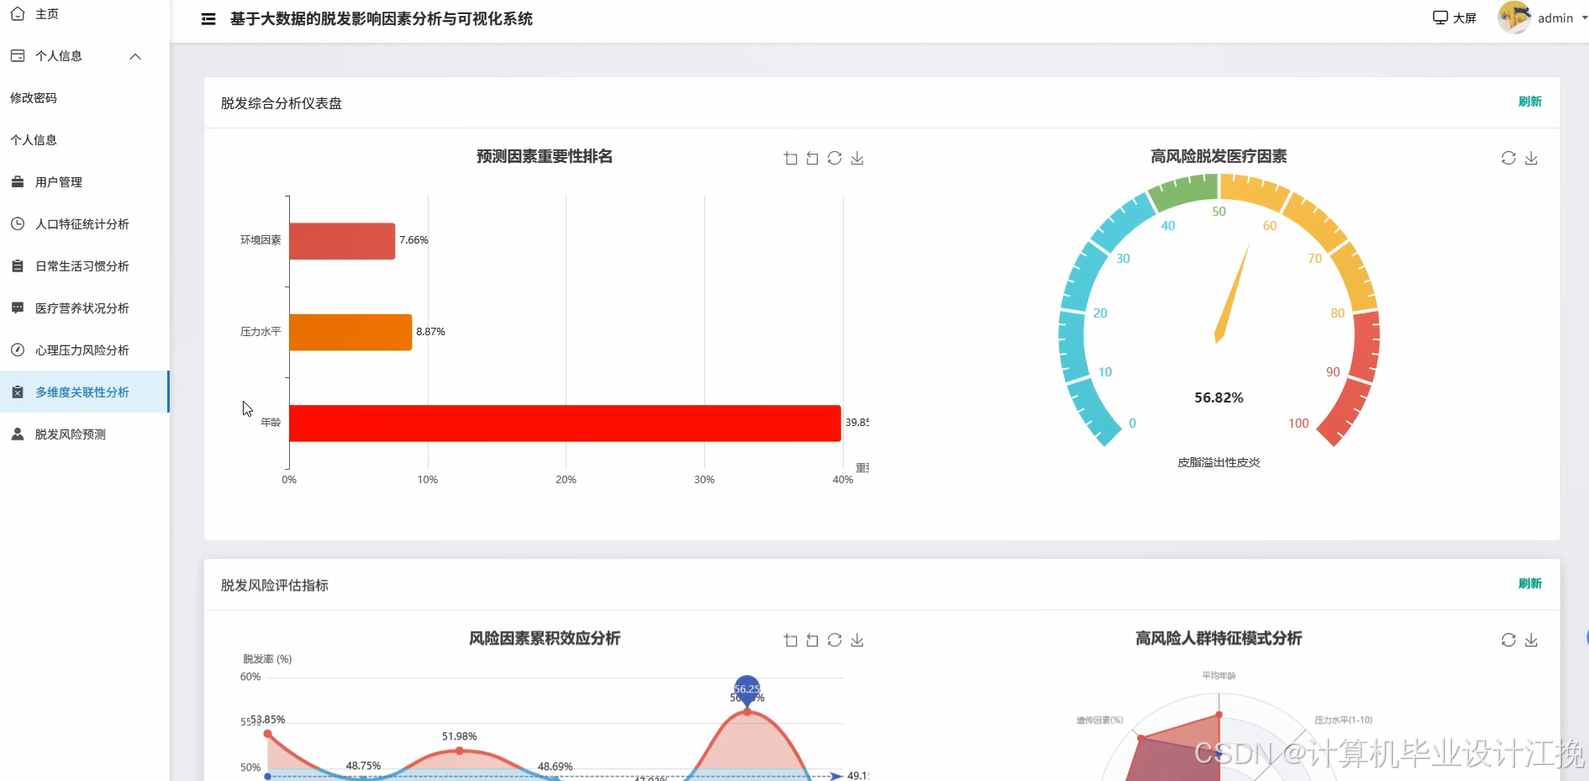Restore the 高风险脱发医疗因素 gauge chart

(x=1508, y=159)
